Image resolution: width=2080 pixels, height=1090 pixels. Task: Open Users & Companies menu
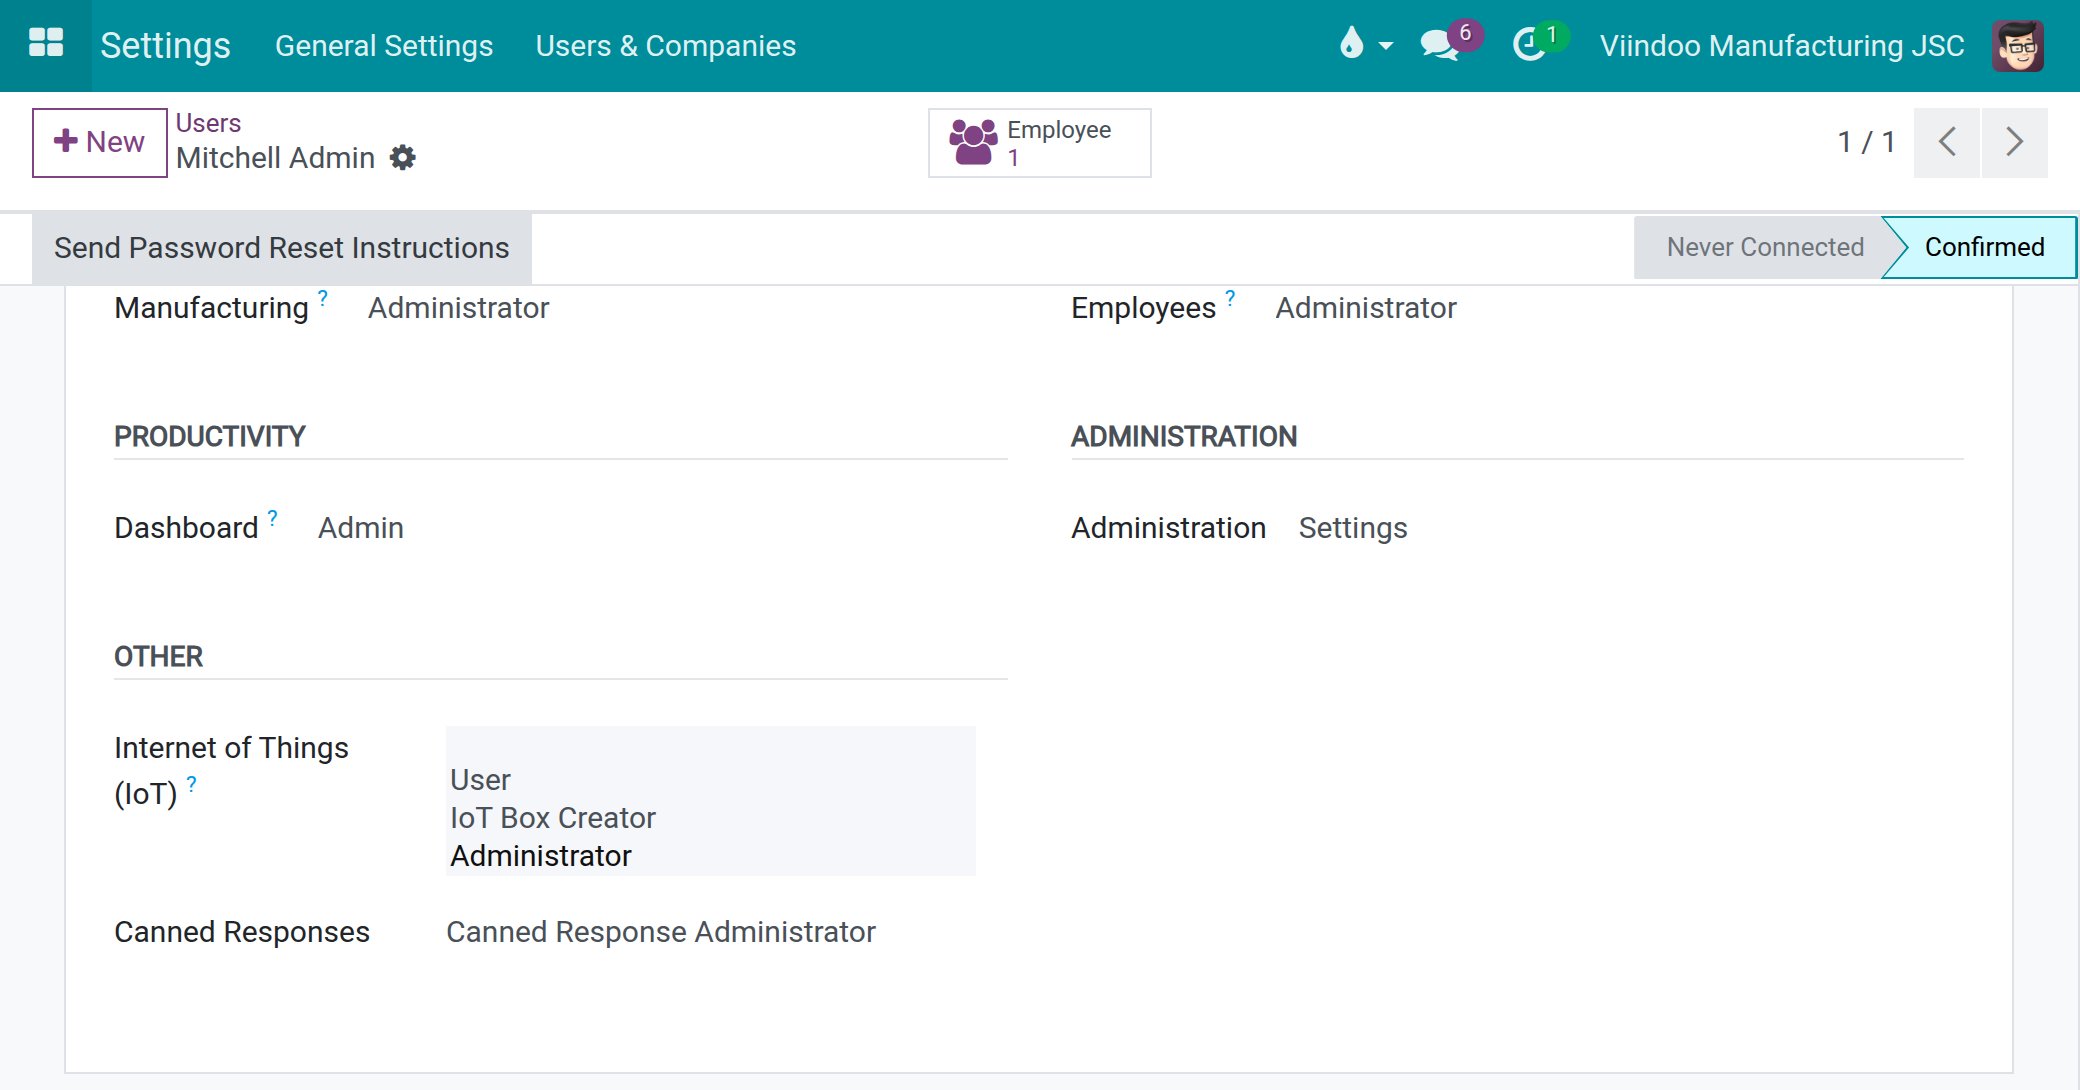coord(666,46)
